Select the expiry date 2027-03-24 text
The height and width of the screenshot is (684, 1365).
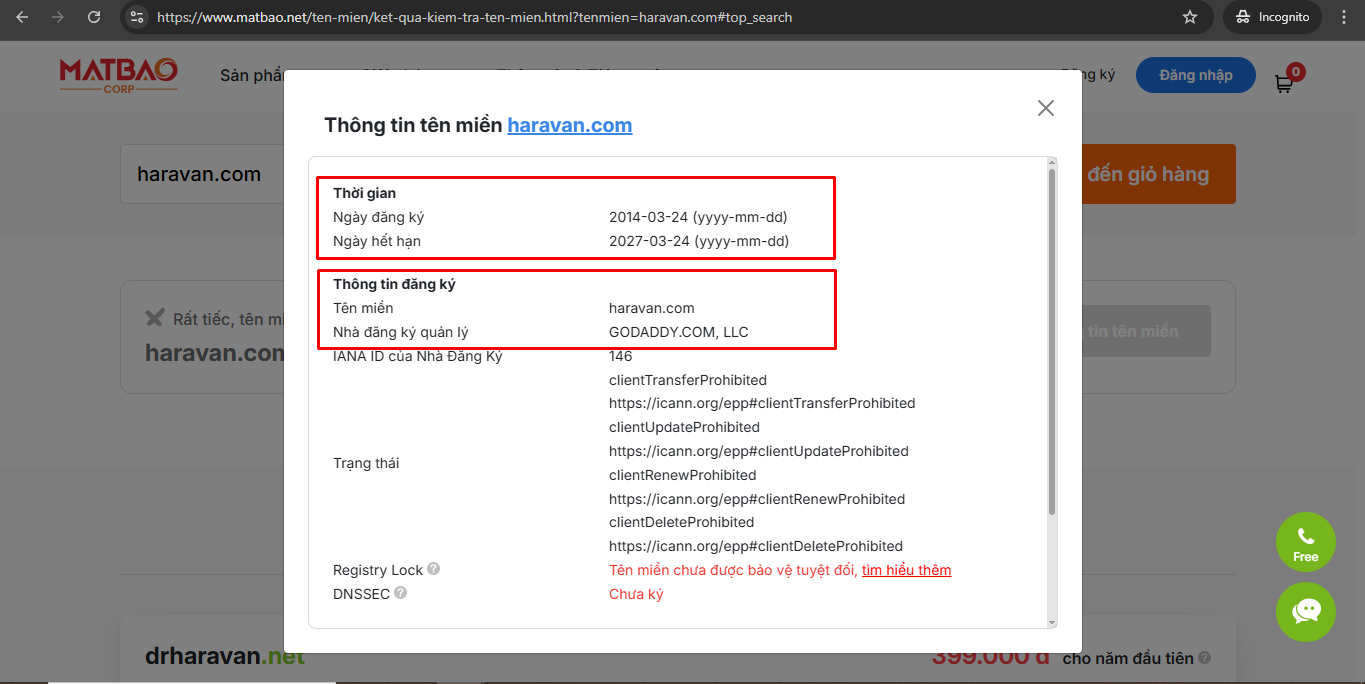[x=698, y=241]
